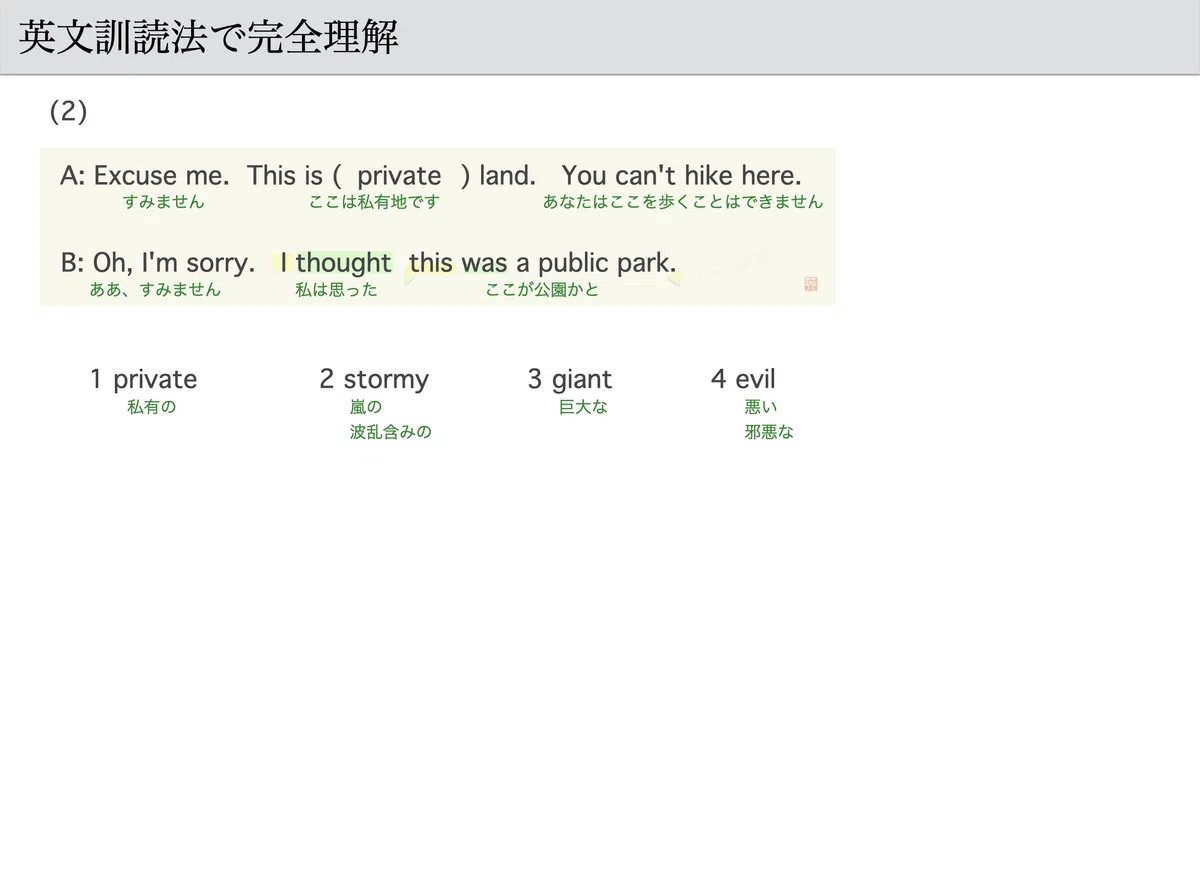The width and height of the screenshot is (1200, 880).
Task: Click the title 英文訓読法で完全理解
Action: pos(209,37)
